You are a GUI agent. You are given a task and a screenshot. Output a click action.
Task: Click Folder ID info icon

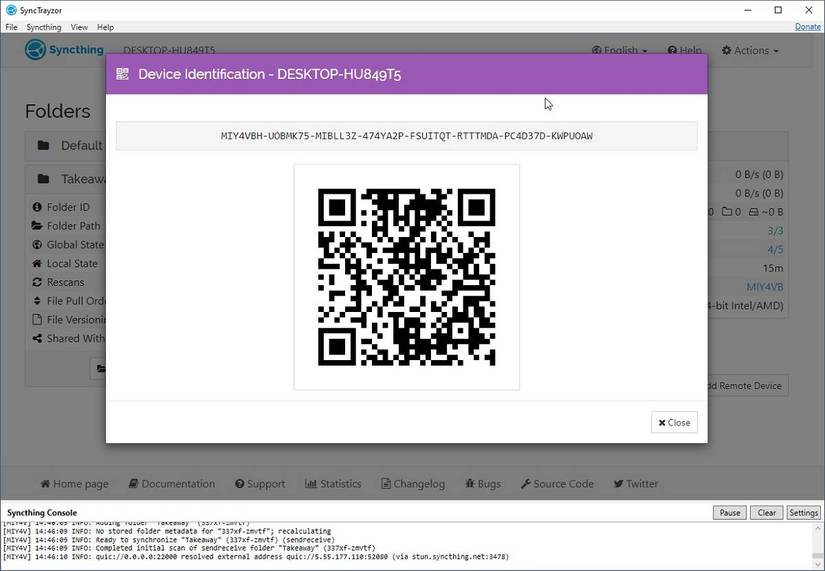pos(37,207)
